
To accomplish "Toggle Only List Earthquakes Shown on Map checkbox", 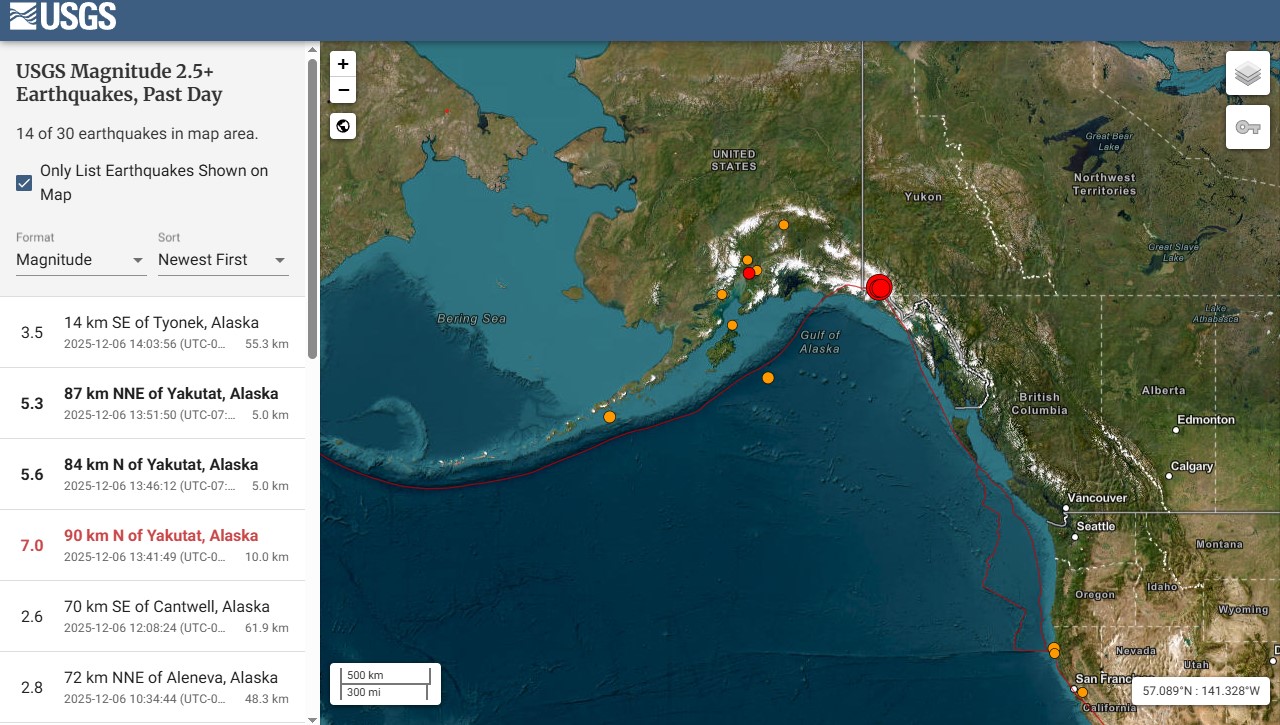I will click(x=25, y=183).
